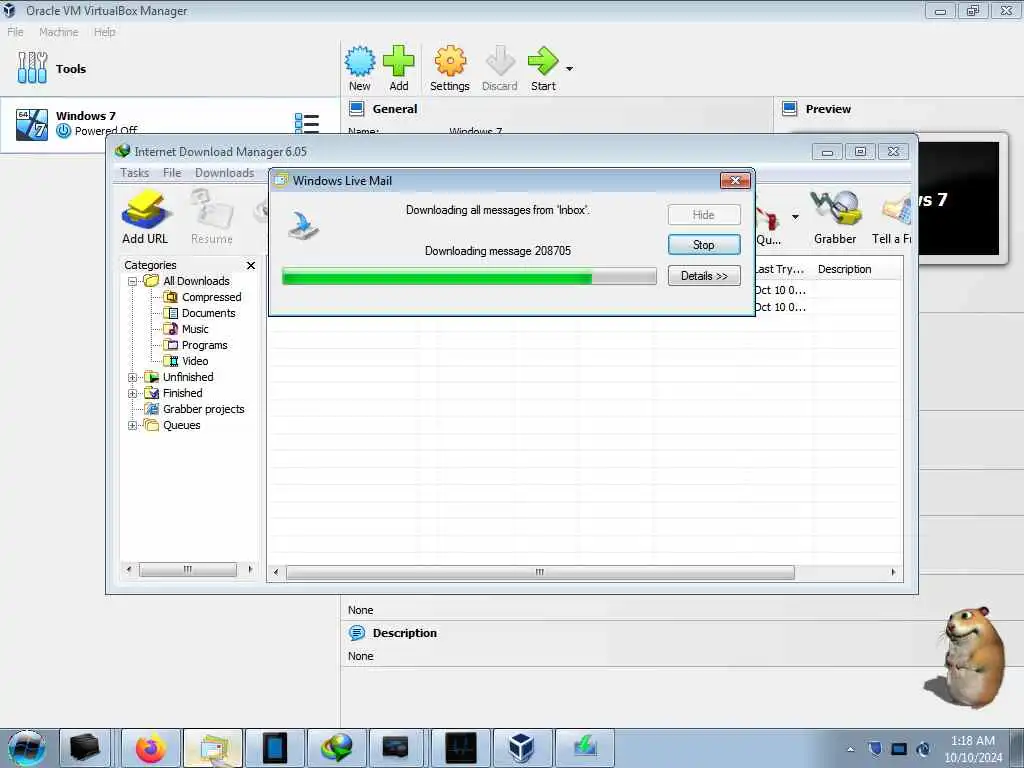
Task: Expand the Queues category node
Action: coord(132,426)
